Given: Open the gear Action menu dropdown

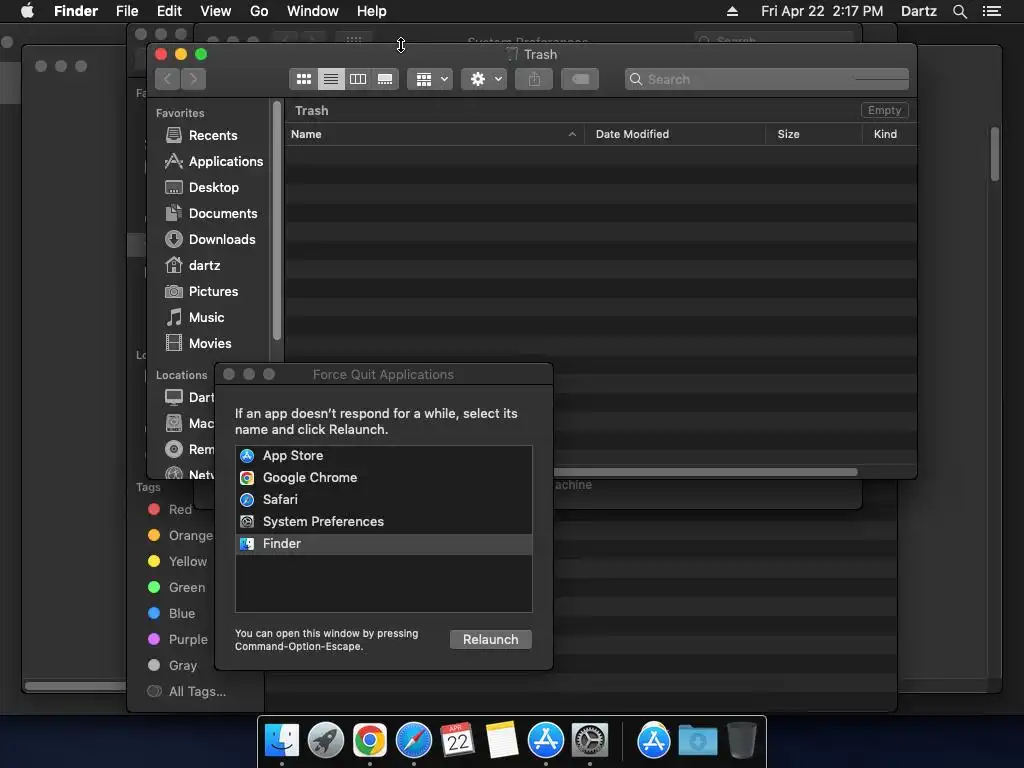Looking at the screenshot, I should pos(485,79).
